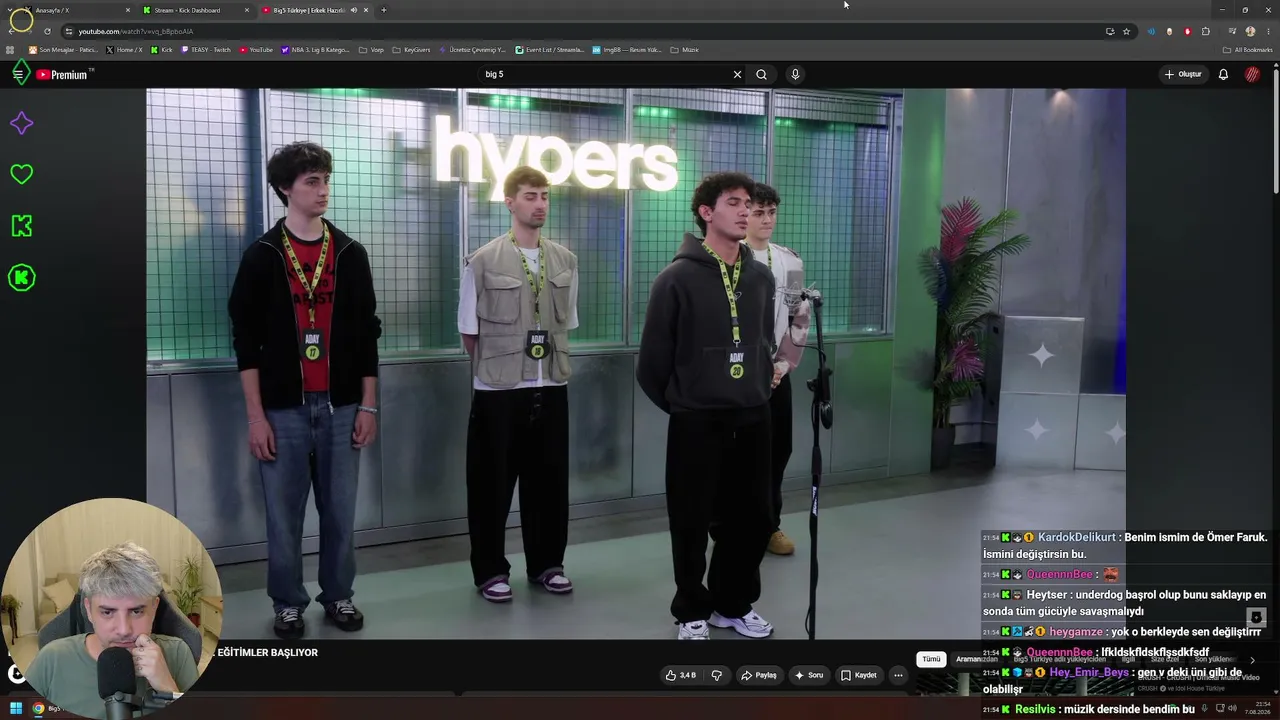Expand the KeyGivers bookmarks folder
Image resolution: width=1280 pixels, height=720 pixels.
[x=411, y=50]
